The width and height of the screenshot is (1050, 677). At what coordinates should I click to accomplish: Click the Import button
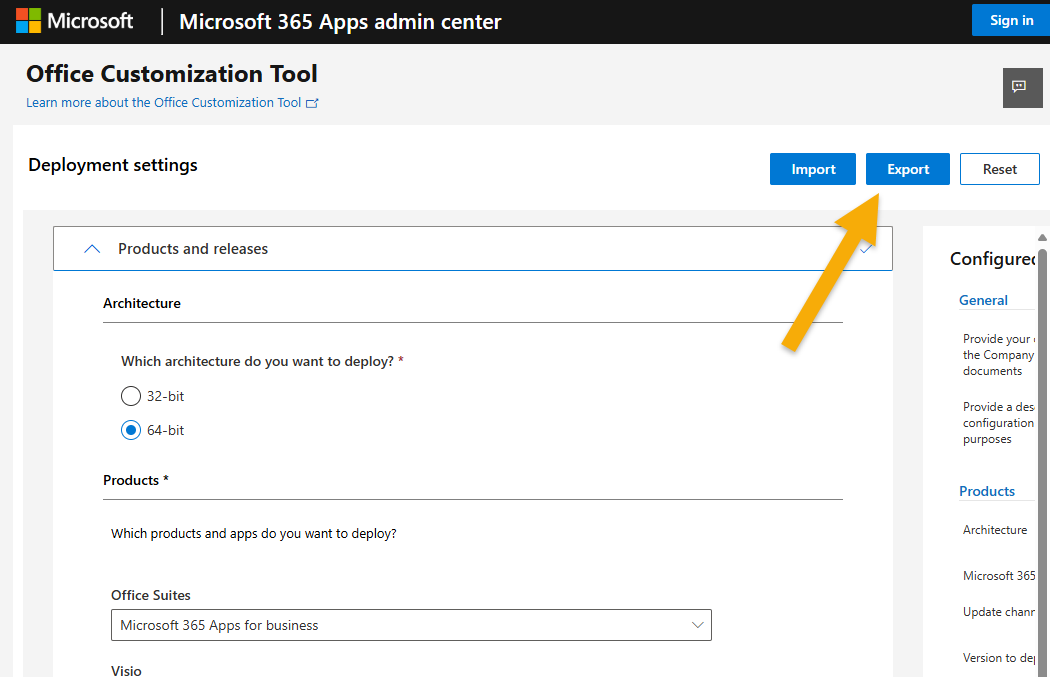click(x=812, y=168)
